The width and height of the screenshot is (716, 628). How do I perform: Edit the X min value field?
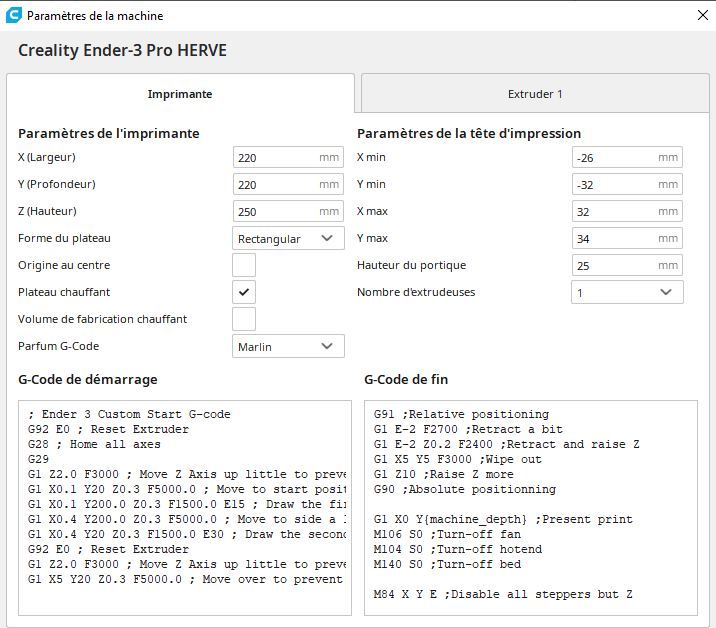(627, 158)
